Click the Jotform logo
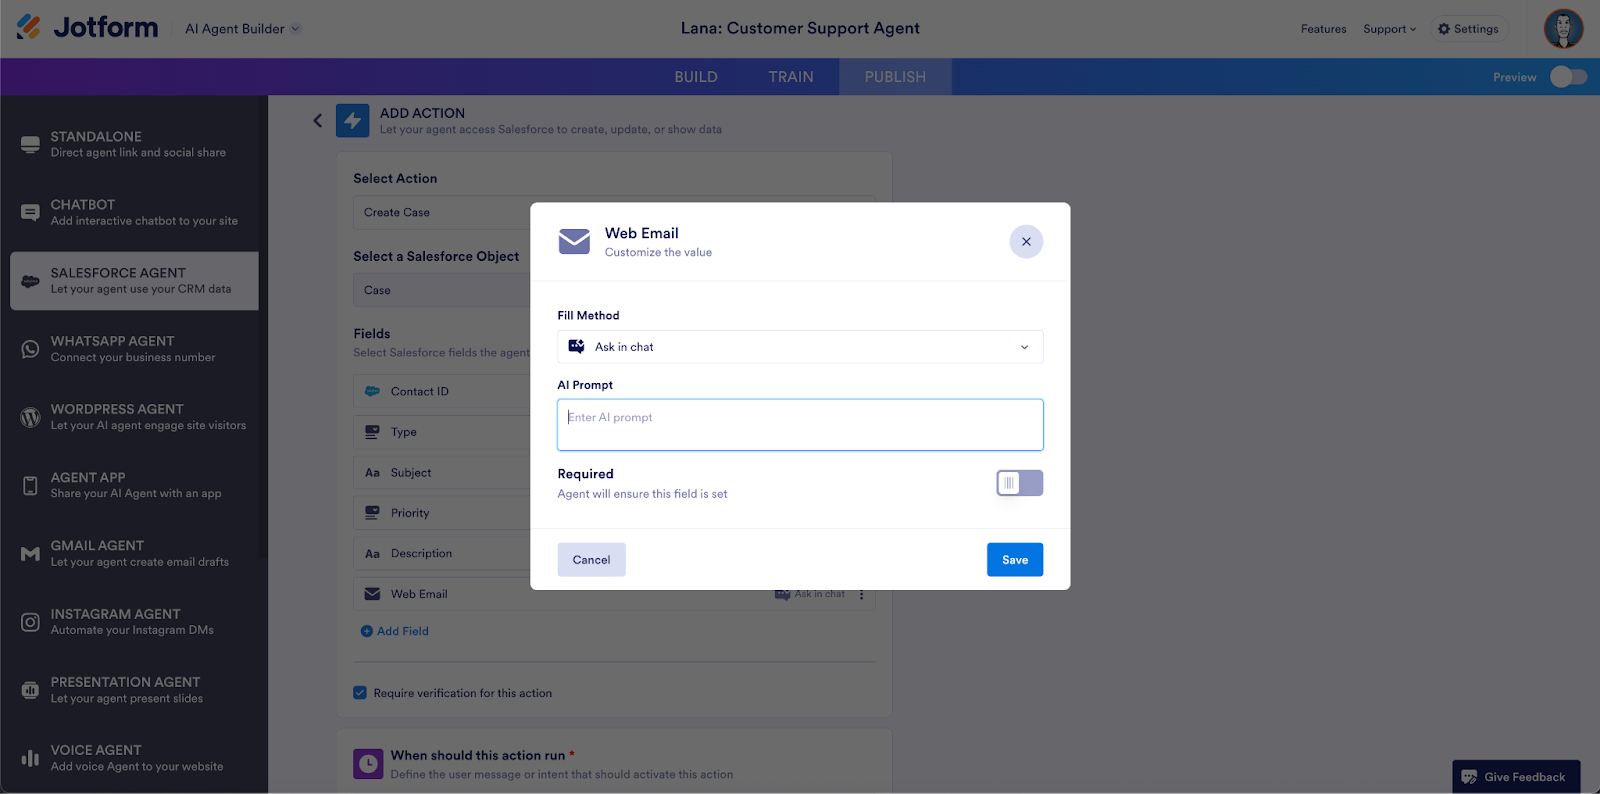 coord(87,28)
